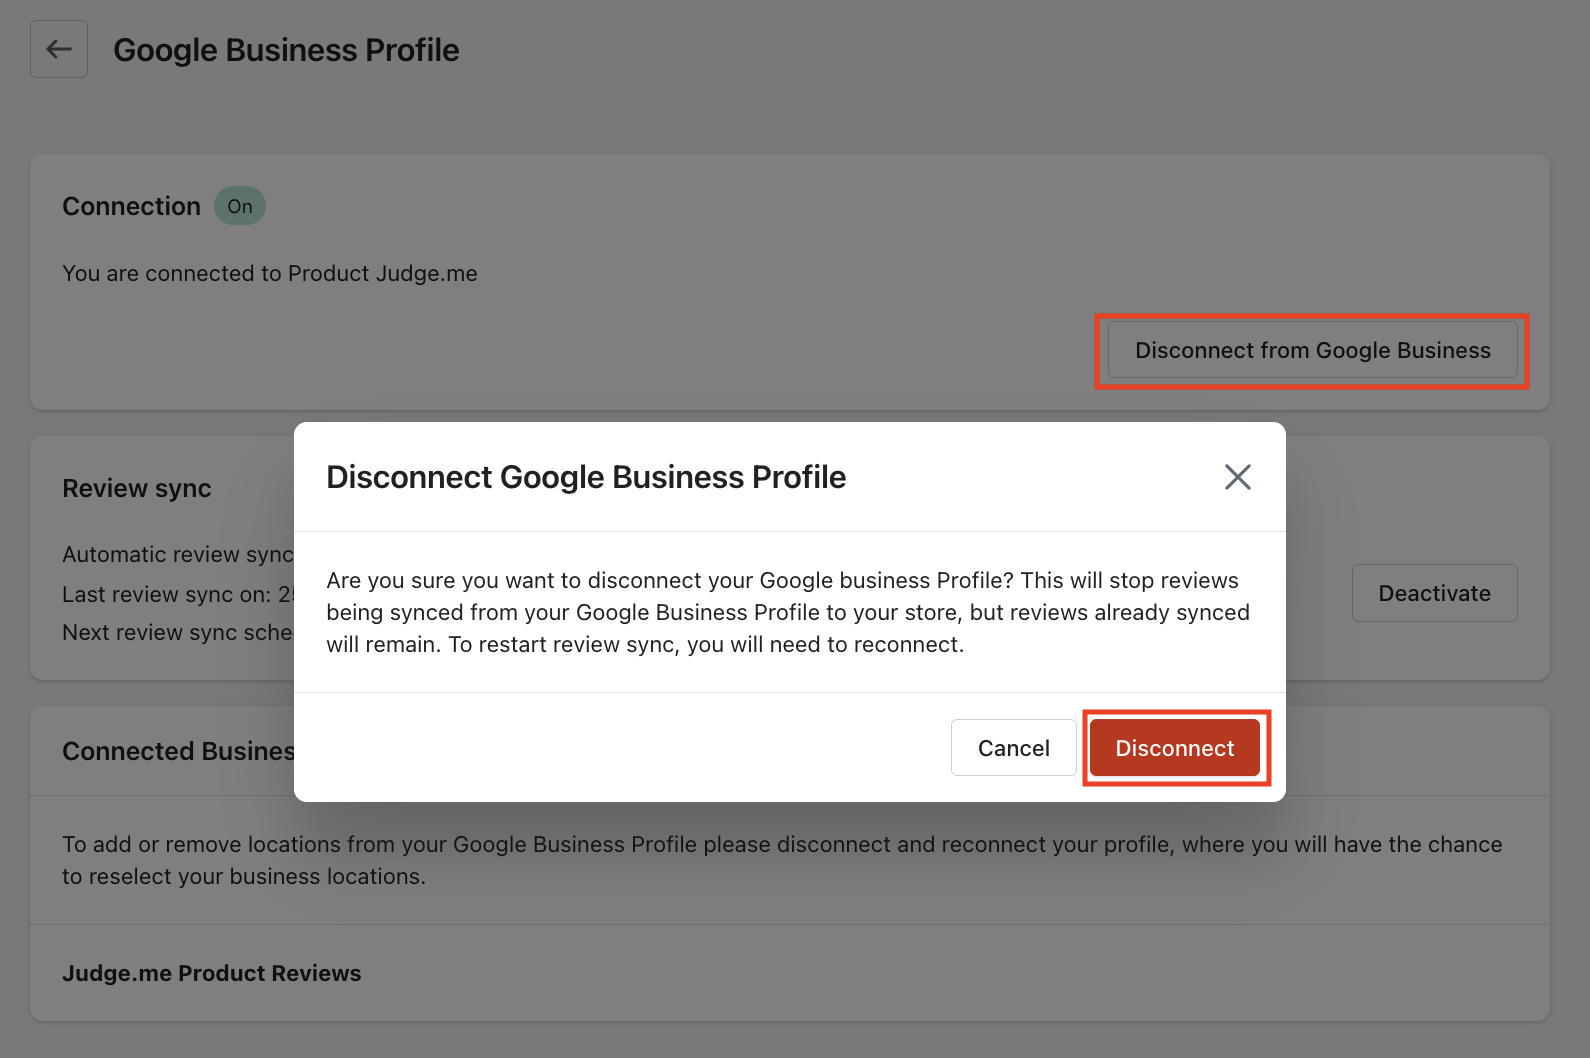Confirm with the red Disconnect button

click(x=1174, y=748)
